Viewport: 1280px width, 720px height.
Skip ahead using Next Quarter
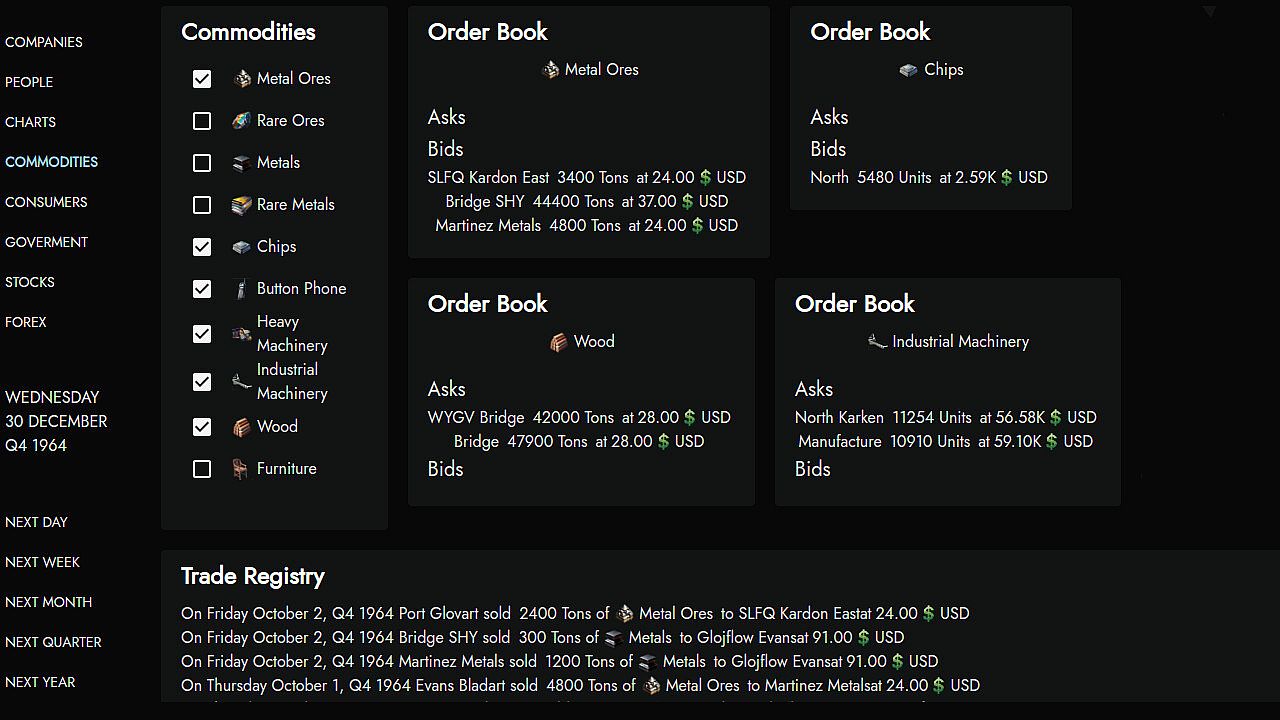click(53, 642)
